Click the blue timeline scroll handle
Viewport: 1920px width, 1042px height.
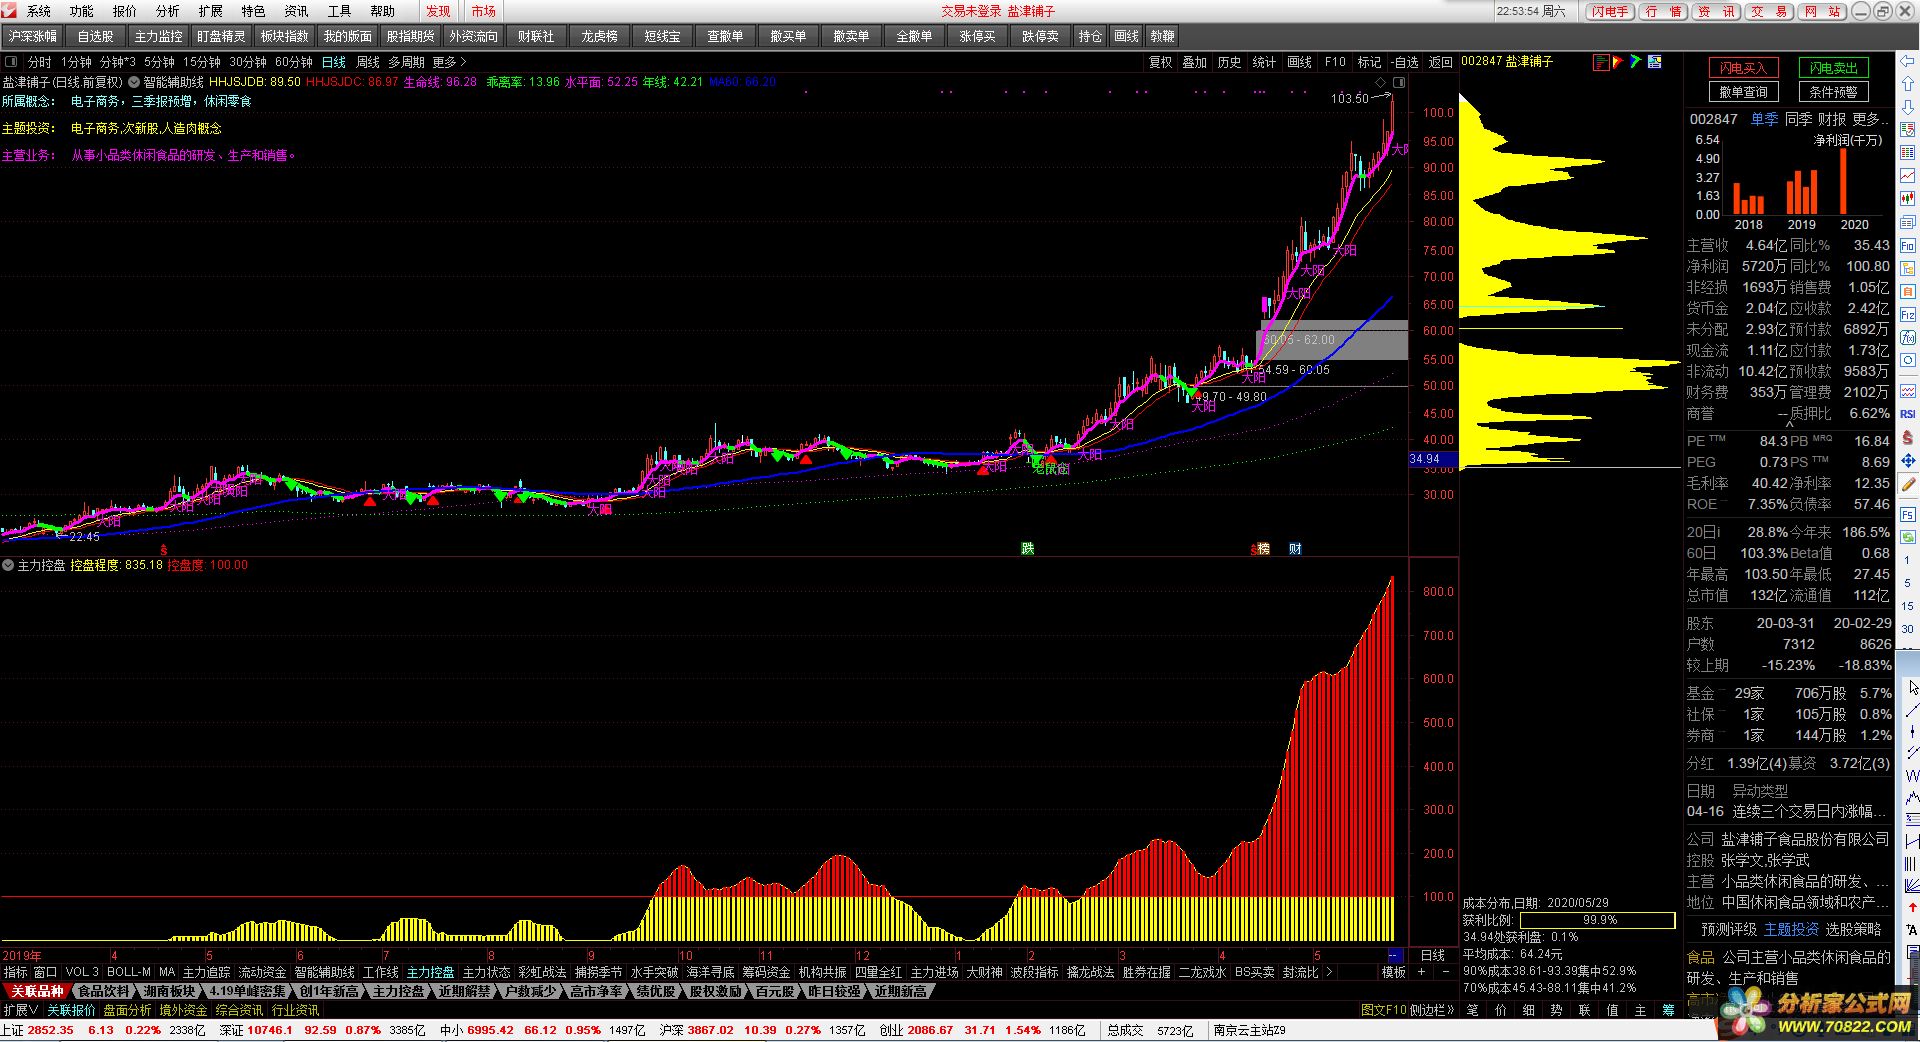click(x=1395, y=955)
